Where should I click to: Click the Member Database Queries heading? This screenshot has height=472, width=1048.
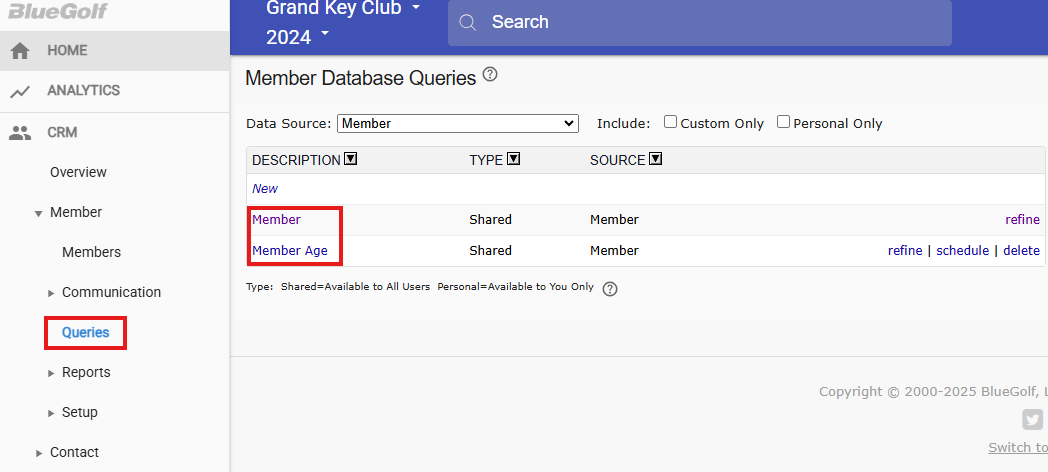click(x=360, y=78)
